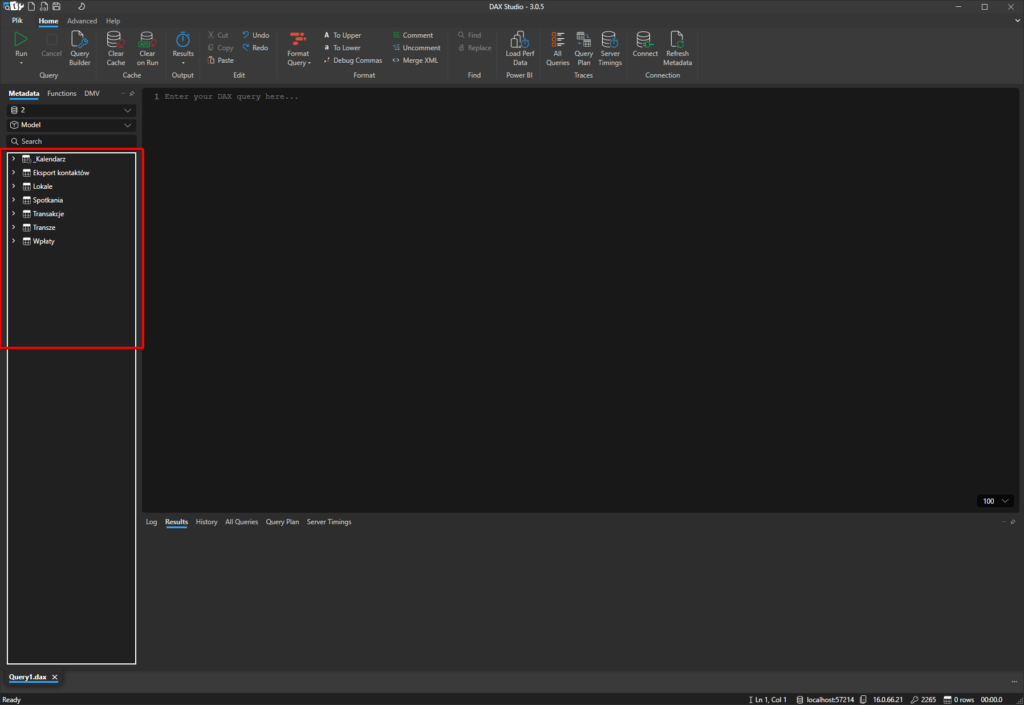Click the New document icon in title bar
The width and height of the screenshot is (1024, 705).
pos(31,7)
